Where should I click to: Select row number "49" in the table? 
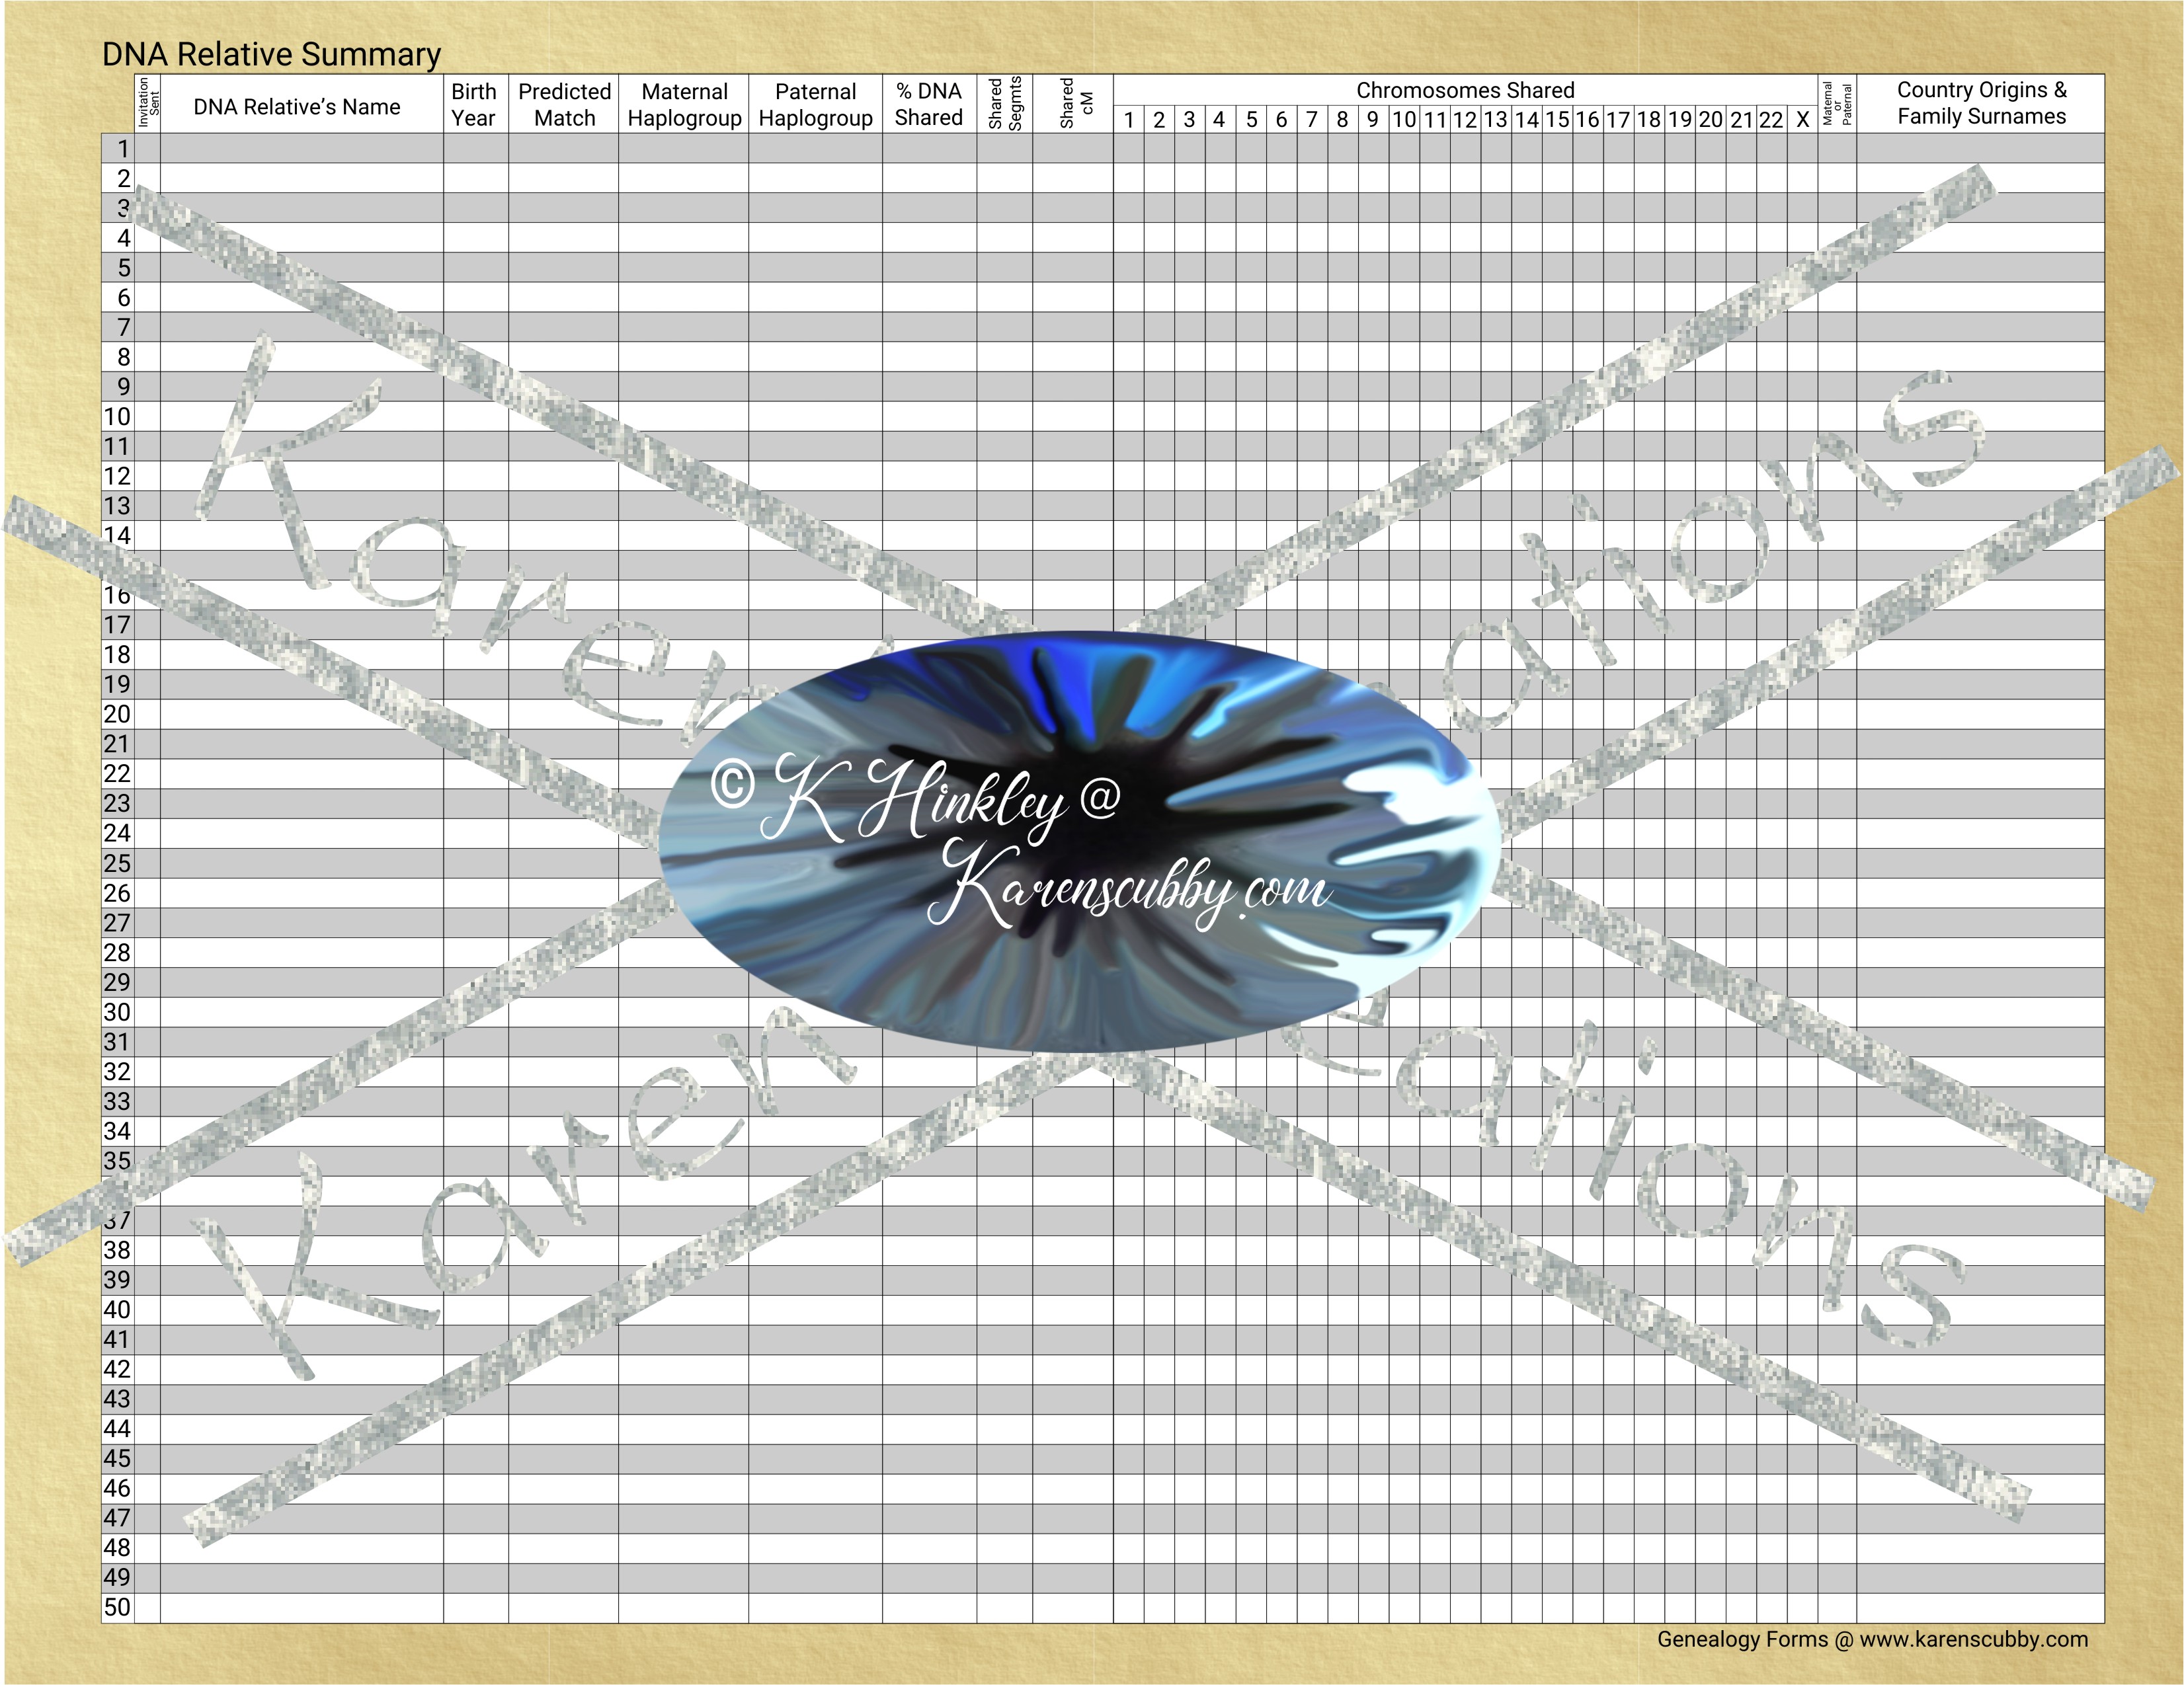(117, 1578)
